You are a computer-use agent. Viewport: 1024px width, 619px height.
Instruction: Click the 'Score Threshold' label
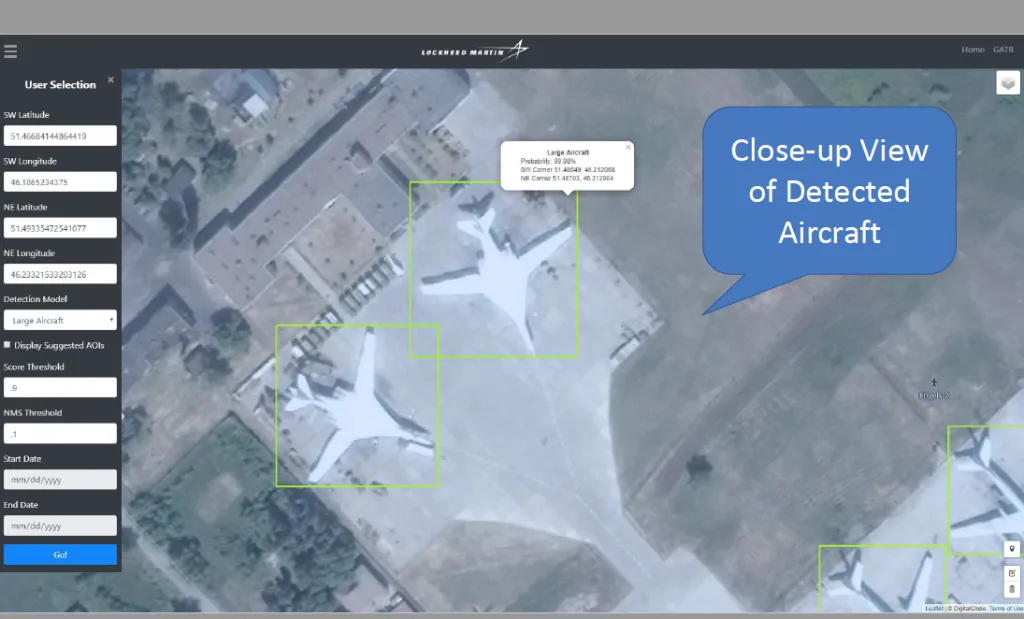[34, 367]
